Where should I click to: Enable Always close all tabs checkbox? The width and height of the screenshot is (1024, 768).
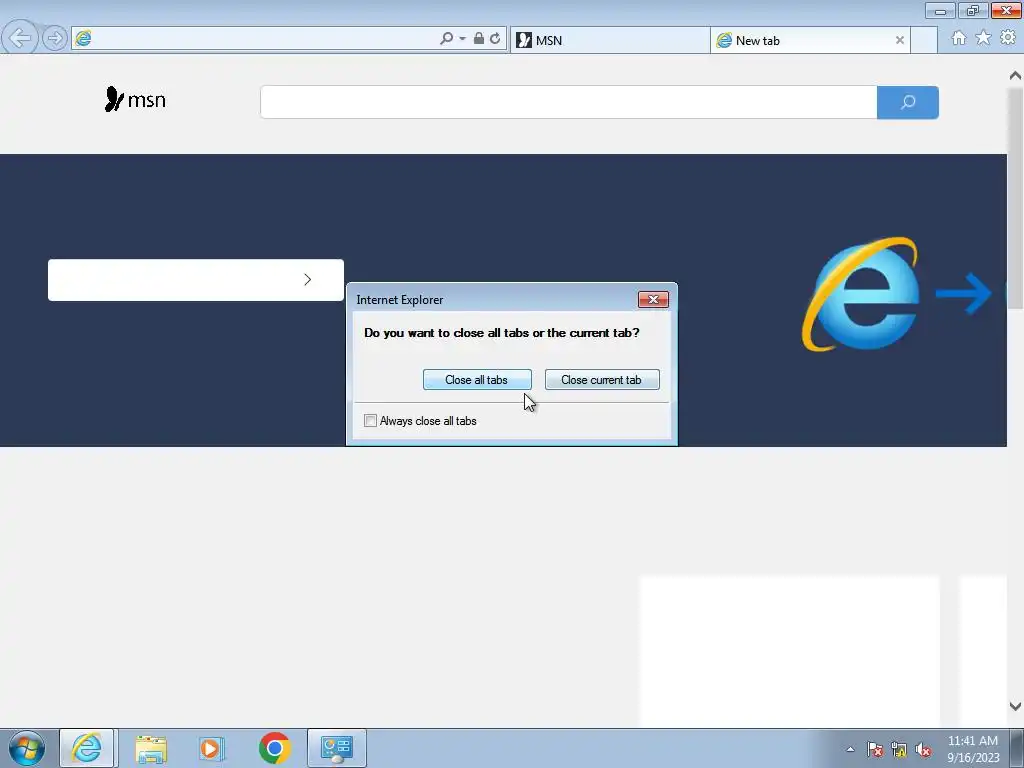click(370, 421)
